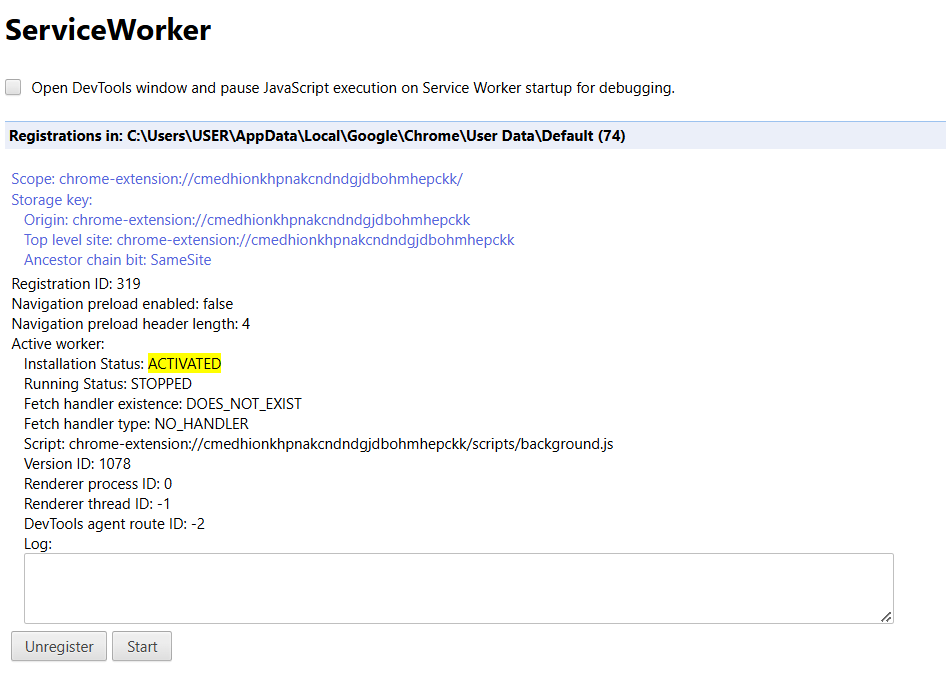The image size is (946, 680).
Task: Click the ServiceWorker page heading
Action: (x=108, y=30)
